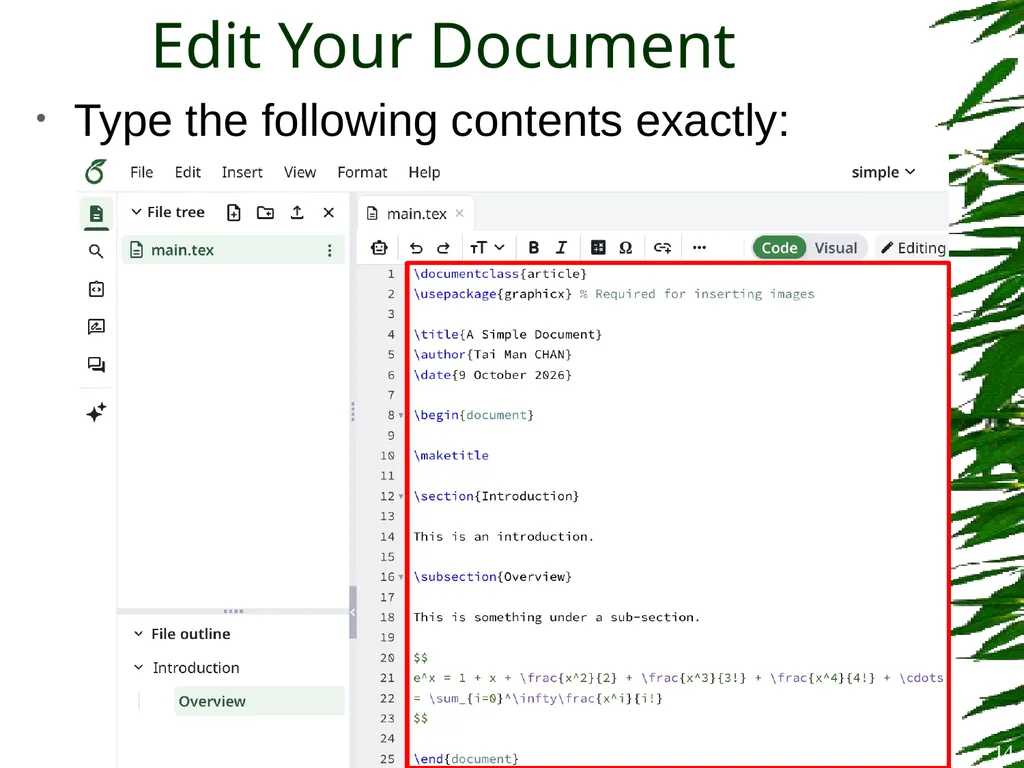
Task: Click the \date{9 October 2026} line
Action: (x=492, y=375)
